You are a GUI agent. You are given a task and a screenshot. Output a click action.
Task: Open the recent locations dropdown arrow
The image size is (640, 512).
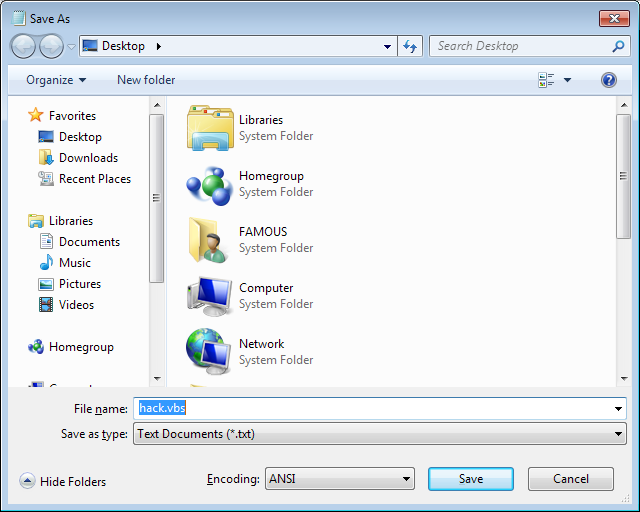[x=71, y=47]
